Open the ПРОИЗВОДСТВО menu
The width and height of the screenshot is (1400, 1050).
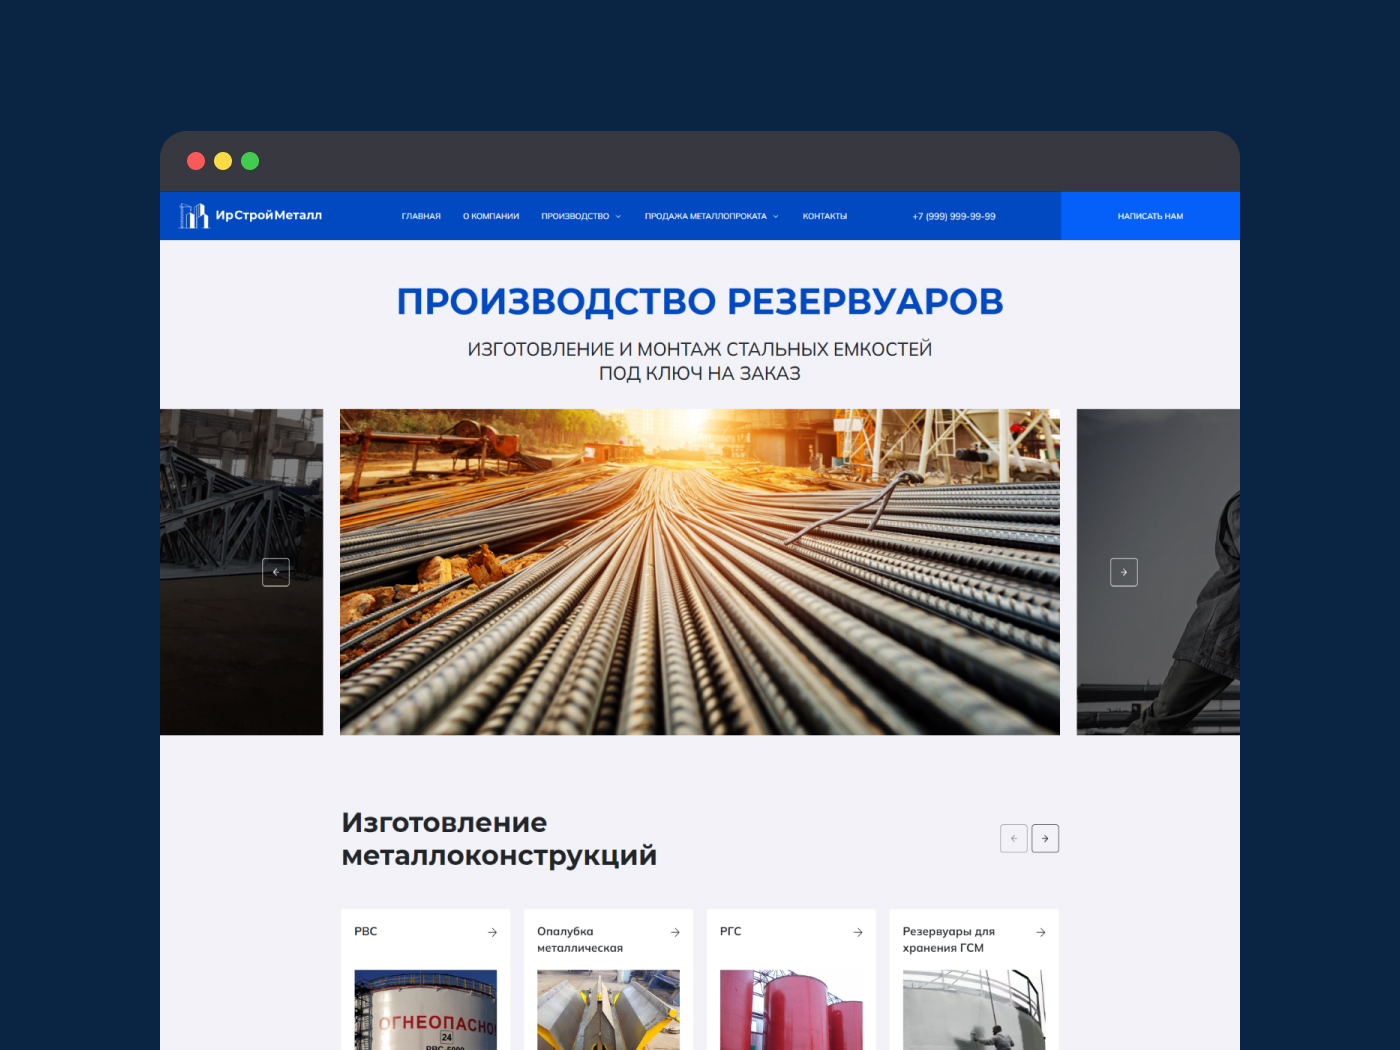575,216
